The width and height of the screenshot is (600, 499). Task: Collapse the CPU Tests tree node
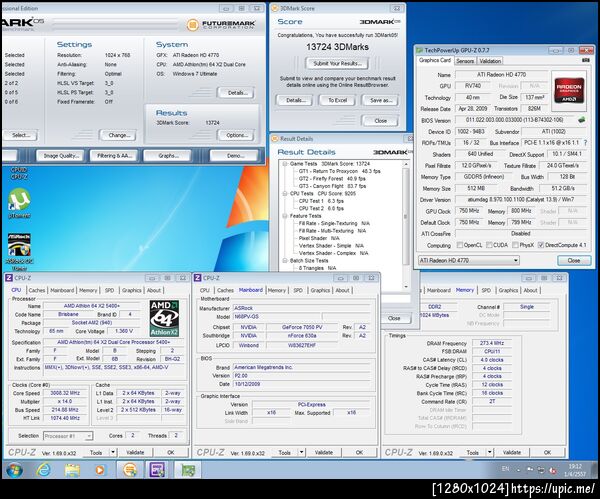285,194
